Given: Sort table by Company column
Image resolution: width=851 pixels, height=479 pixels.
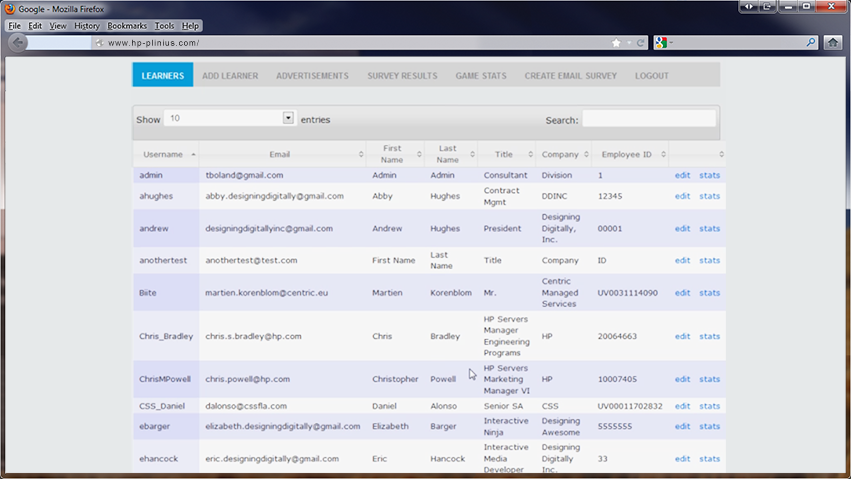Looking at the screenshot, I should click(x=564, y=154).
